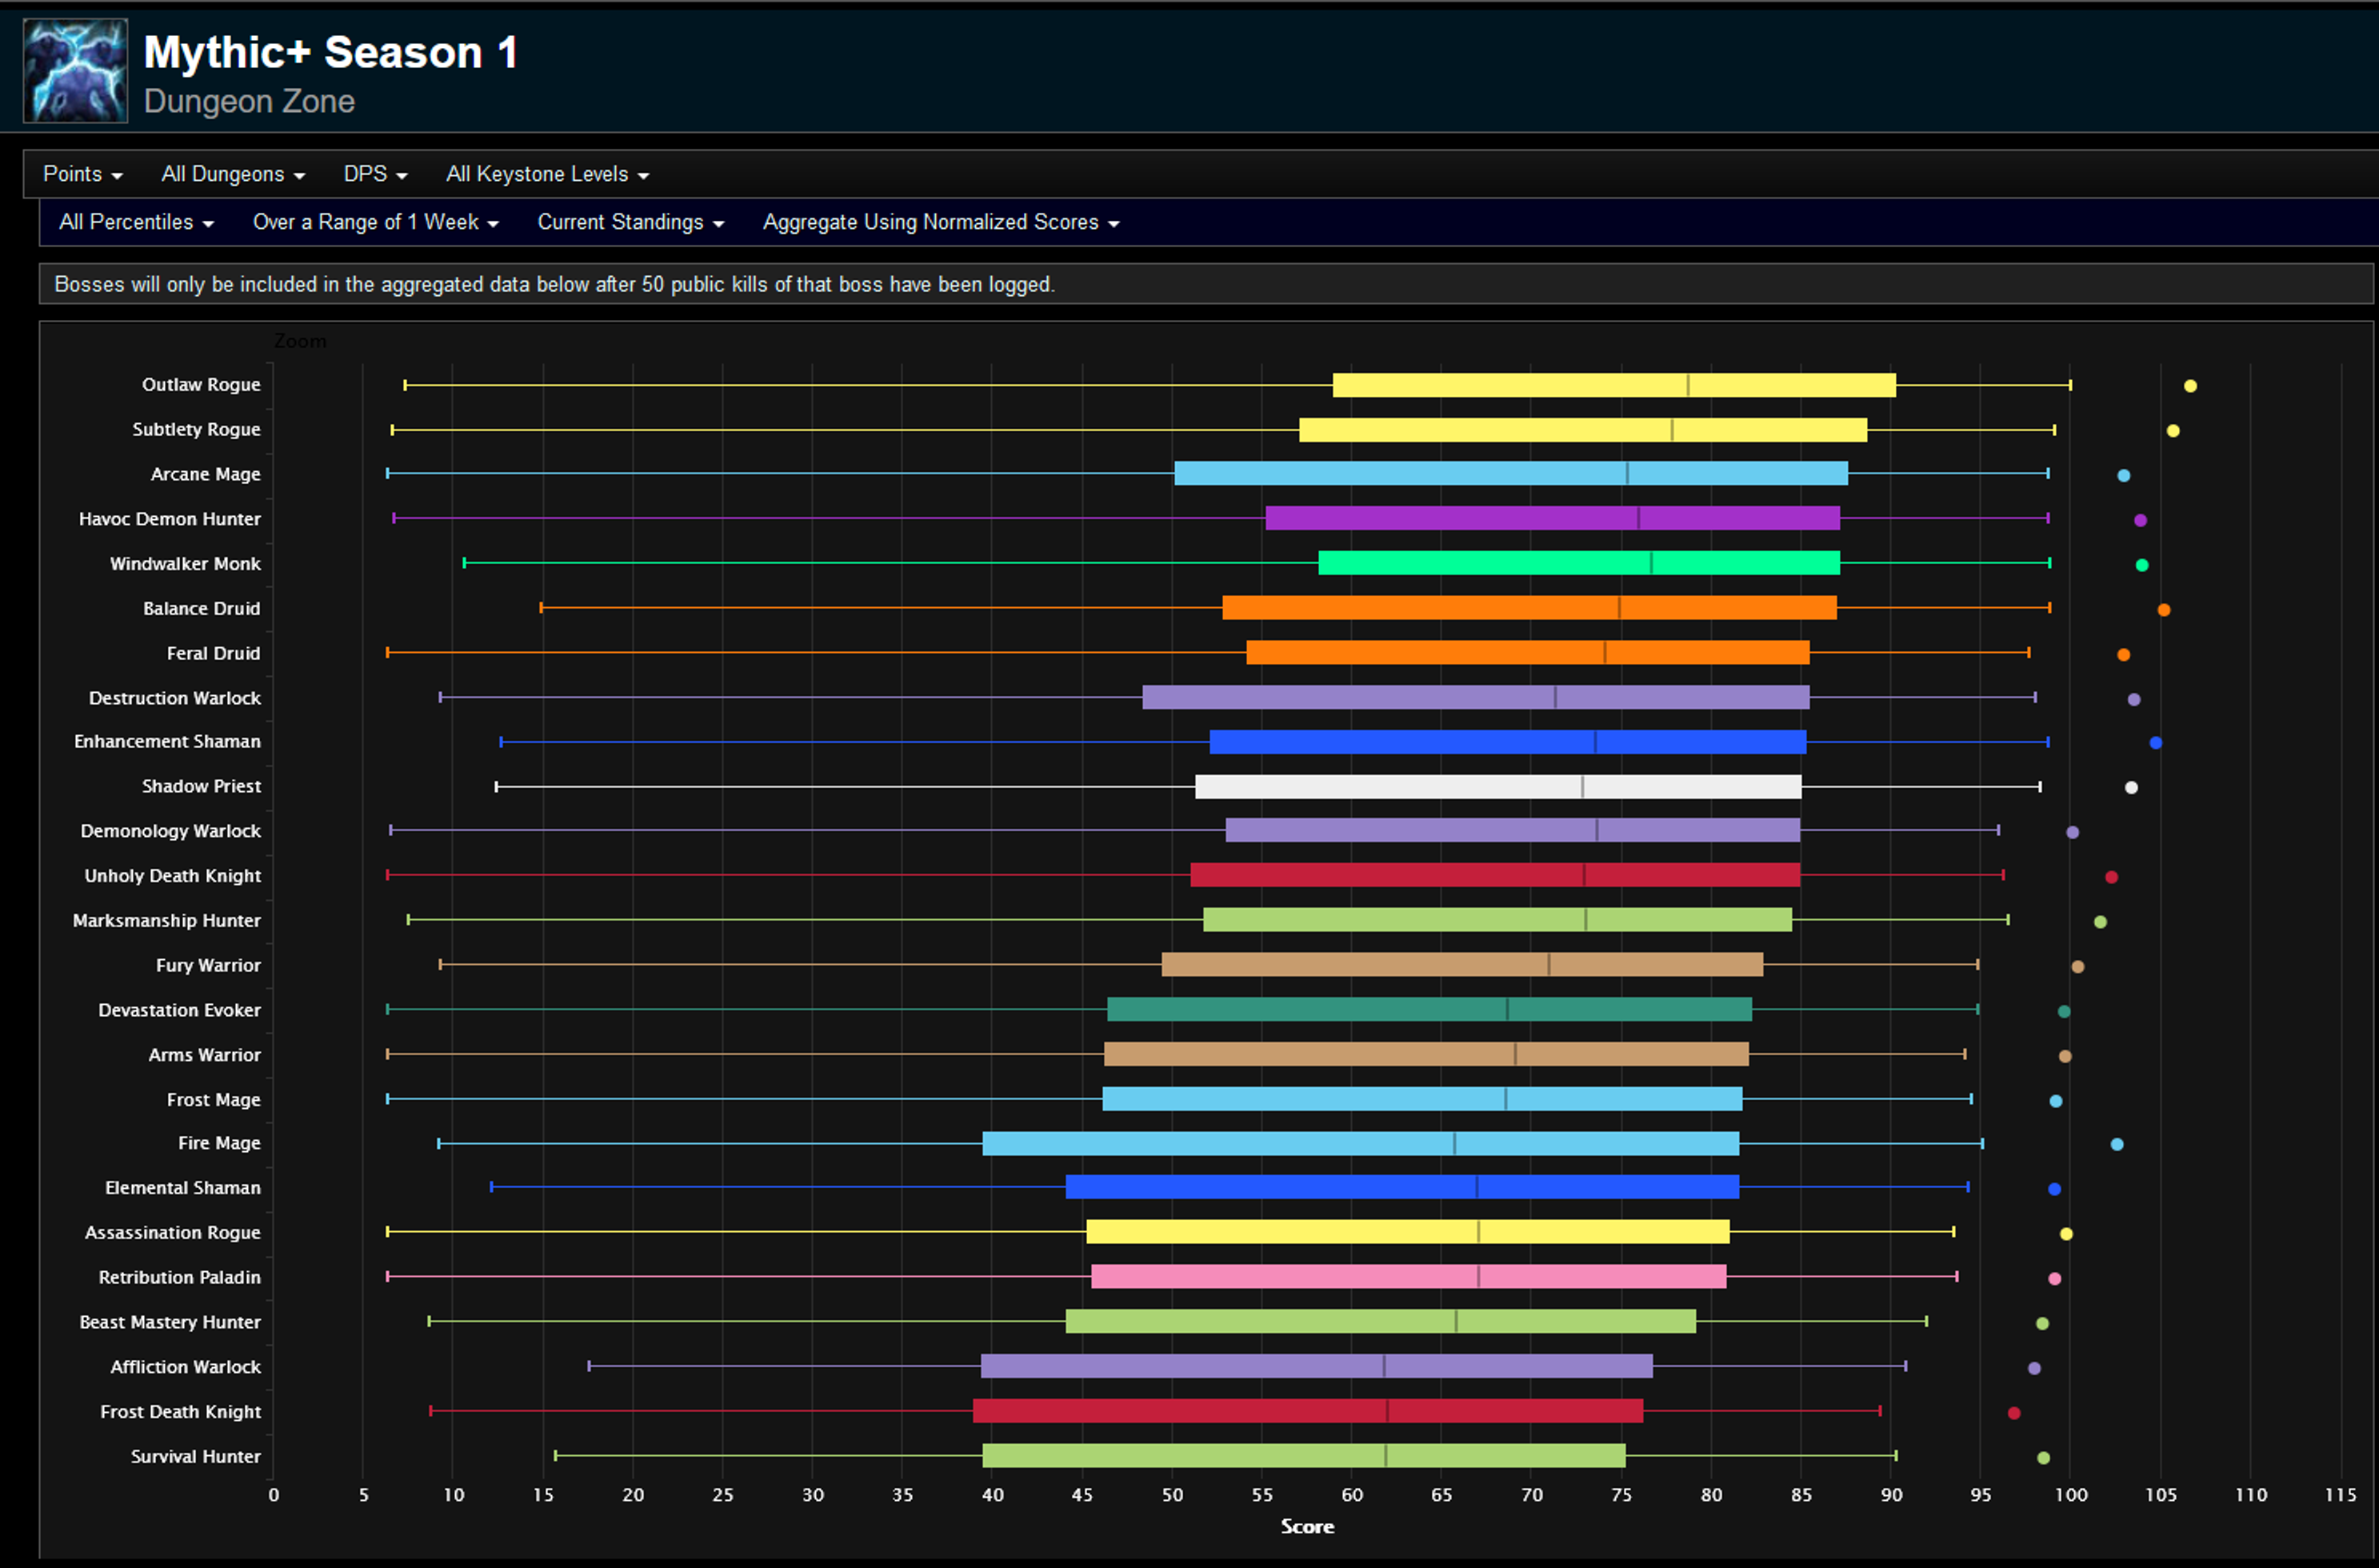Open the Aggregate Using Normalized Scores dropdown
The width and height of the screenshot is (2379, 1568).
pos(940,222)
